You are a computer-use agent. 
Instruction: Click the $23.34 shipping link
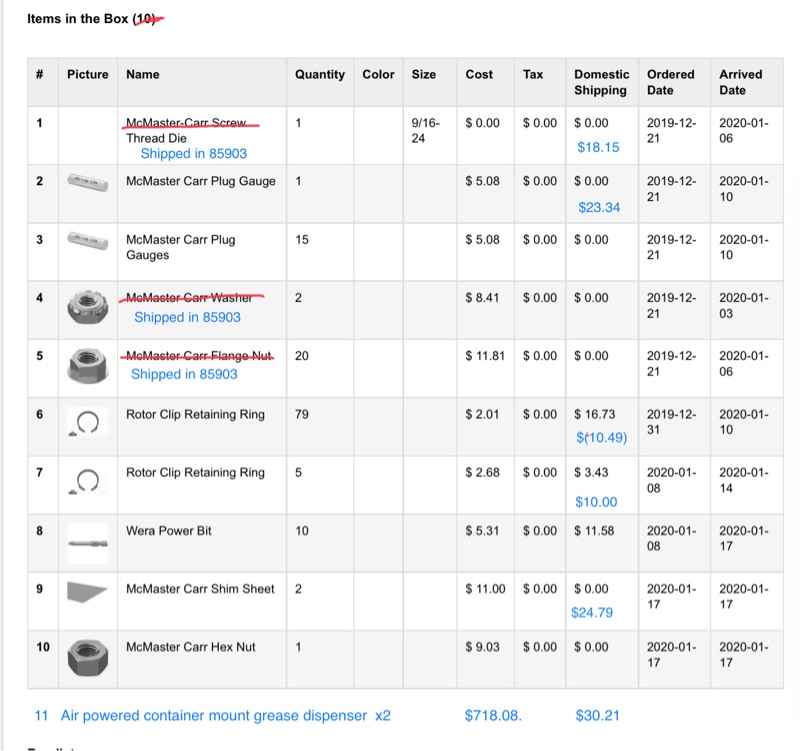[x=599, y=208]
